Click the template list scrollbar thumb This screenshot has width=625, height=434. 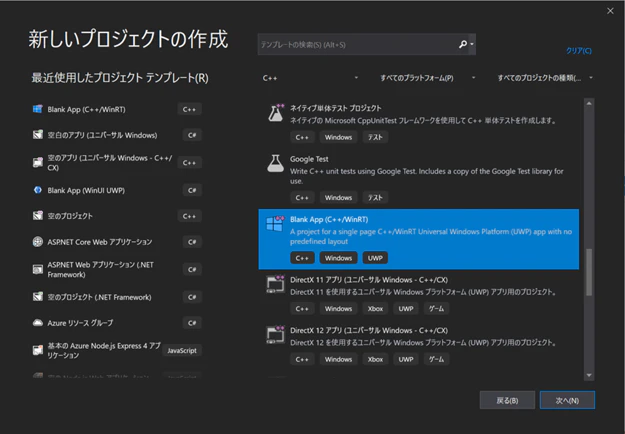tap(589, 273)
